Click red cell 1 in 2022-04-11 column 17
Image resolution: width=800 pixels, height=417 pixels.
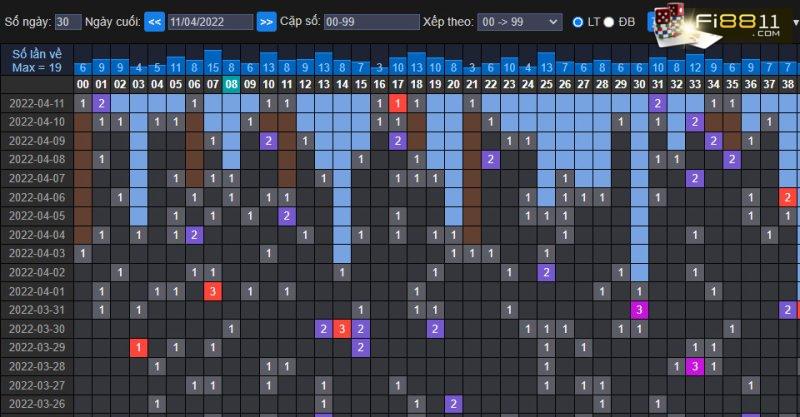click(398, 103)
